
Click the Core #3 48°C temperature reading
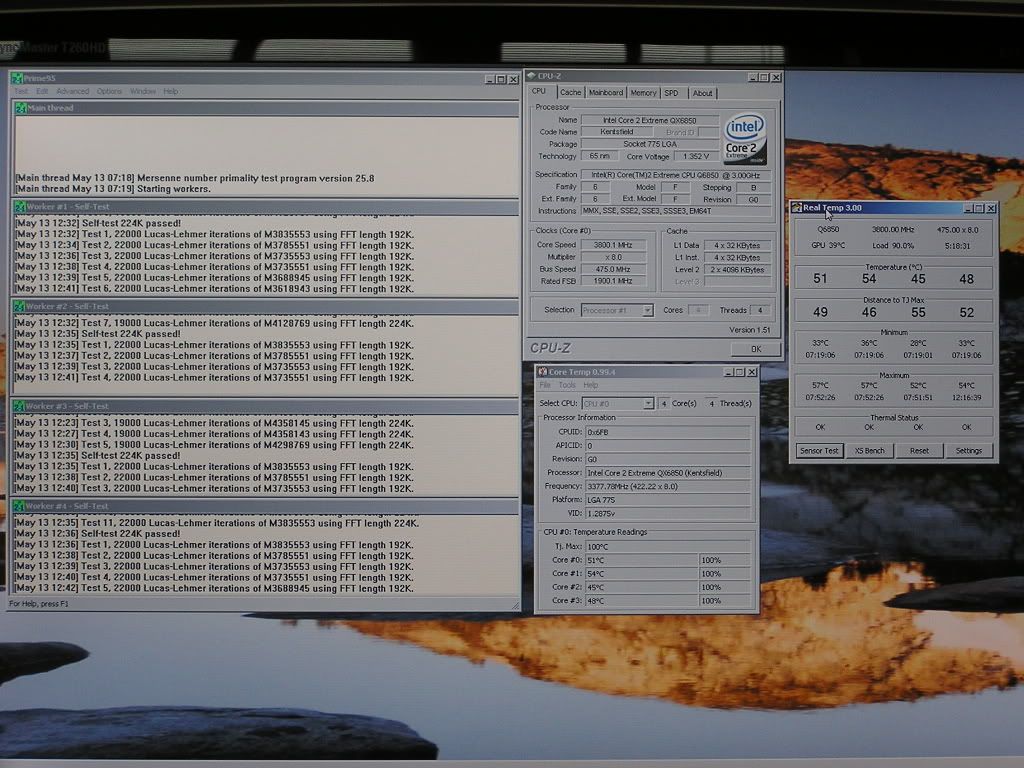pos(641,601)
